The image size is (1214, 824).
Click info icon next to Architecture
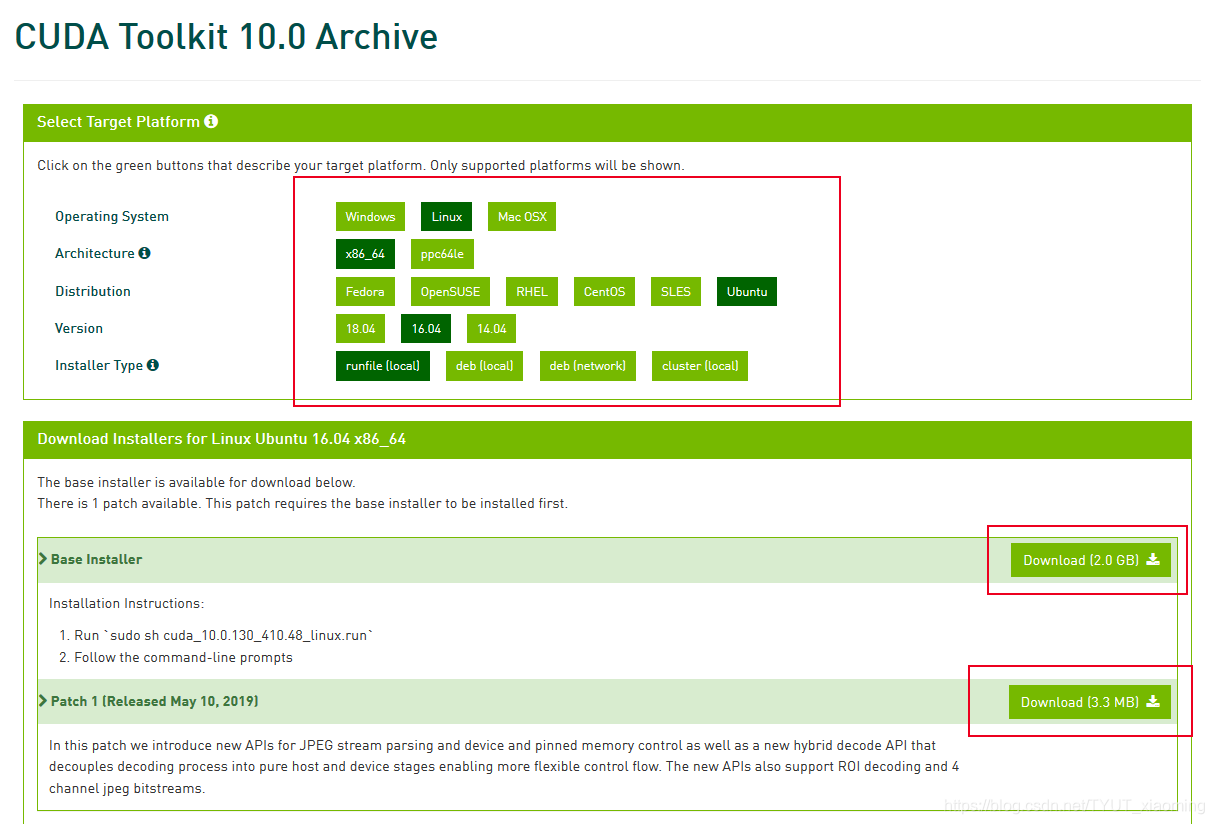(145, 253)
